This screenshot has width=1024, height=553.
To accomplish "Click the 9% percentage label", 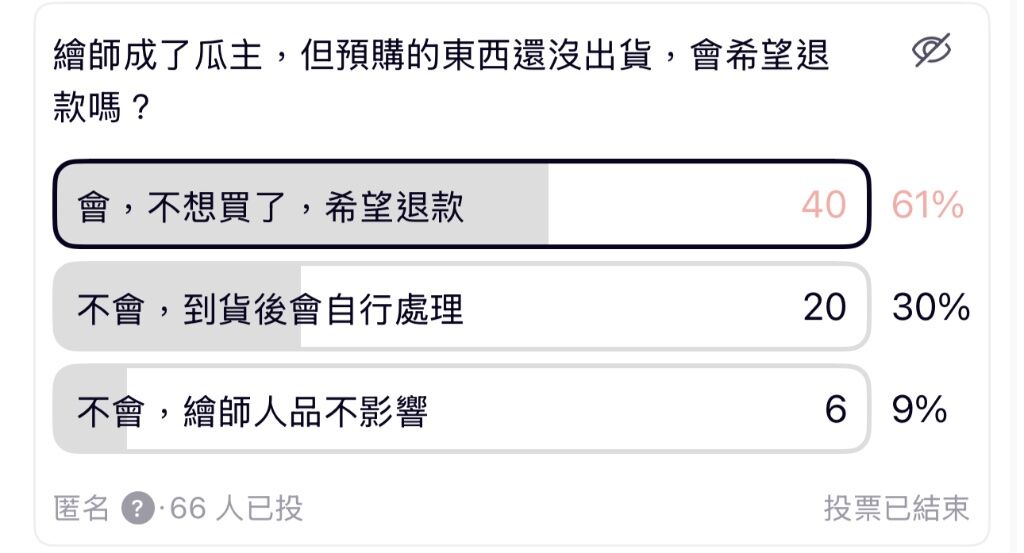I will pyautogui.click(x=920, y=409).
